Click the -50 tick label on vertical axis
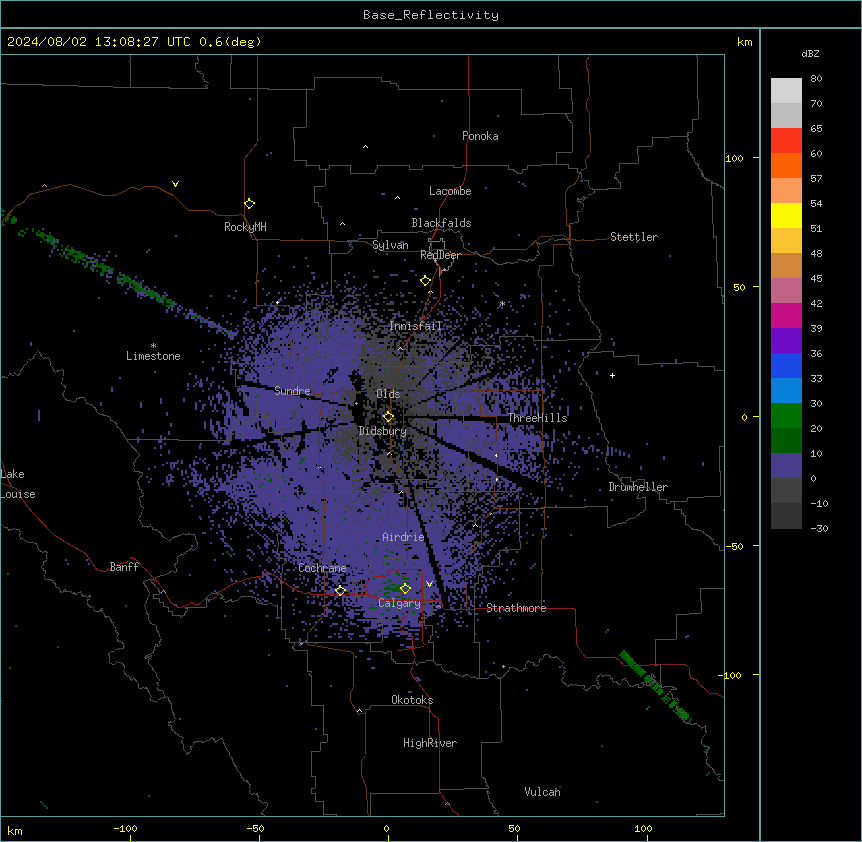This screenshot has height=842, width=862. click(x=734, y=546)
